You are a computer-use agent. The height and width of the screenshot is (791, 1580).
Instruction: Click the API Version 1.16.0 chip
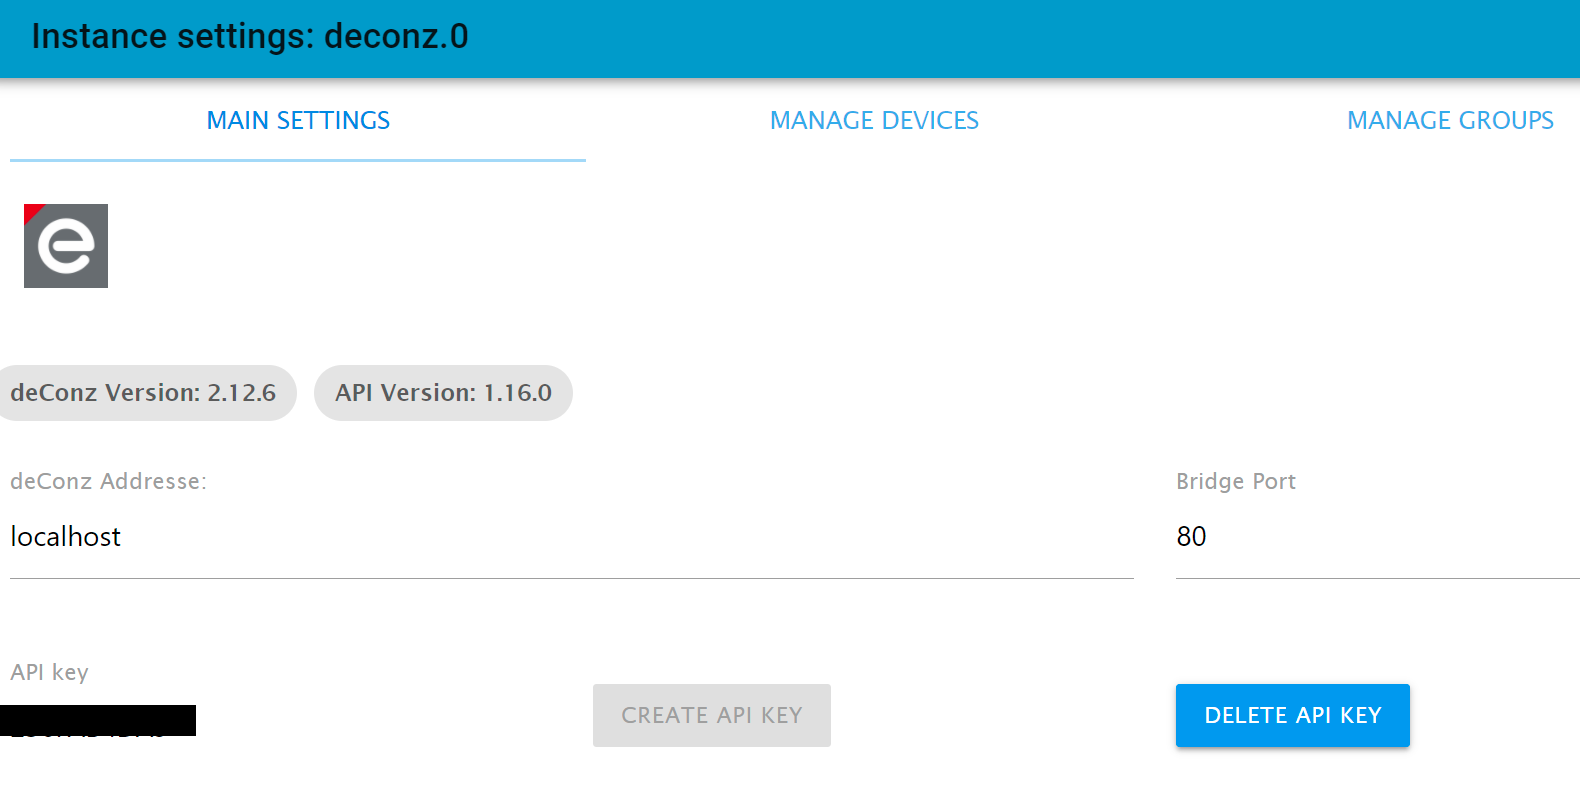443,393
